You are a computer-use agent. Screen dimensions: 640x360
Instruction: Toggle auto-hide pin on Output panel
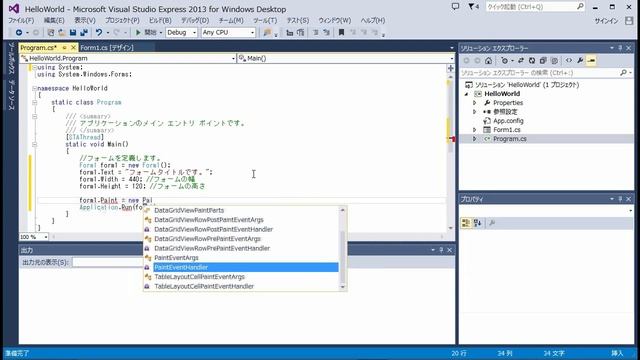(441, 250)
